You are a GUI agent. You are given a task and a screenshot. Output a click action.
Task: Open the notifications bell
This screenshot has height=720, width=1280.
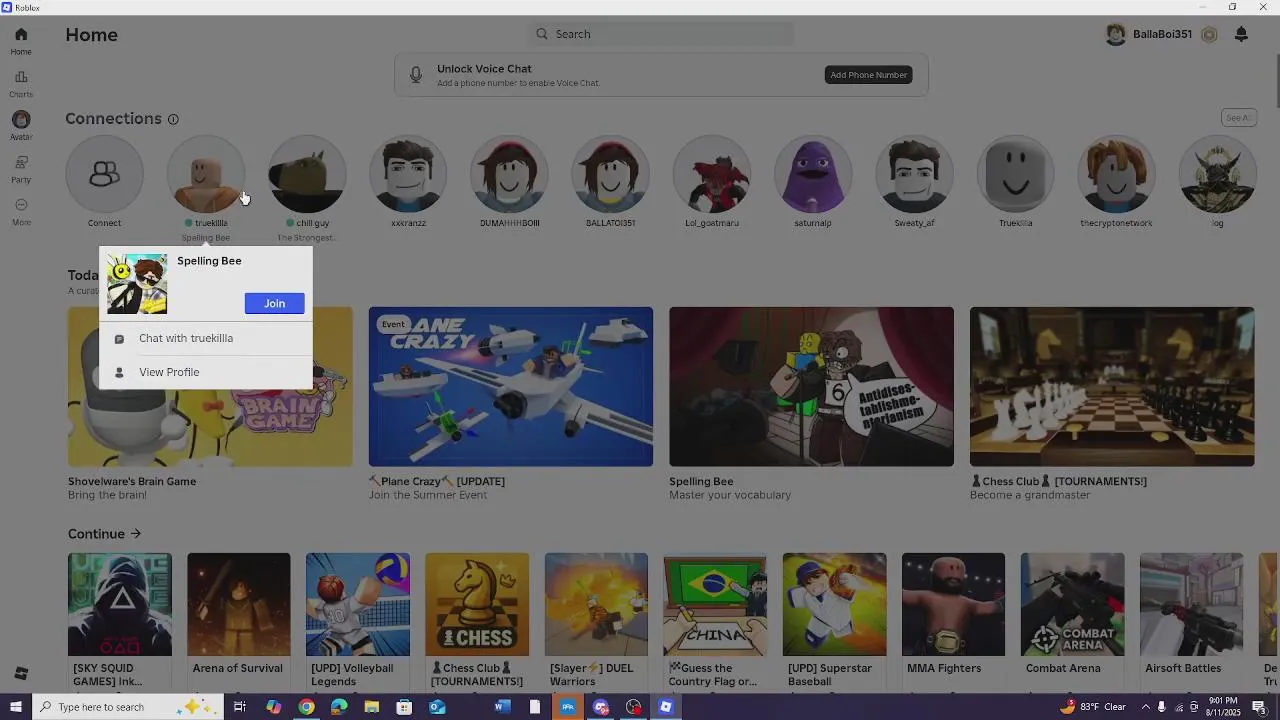pos(1241,34)
